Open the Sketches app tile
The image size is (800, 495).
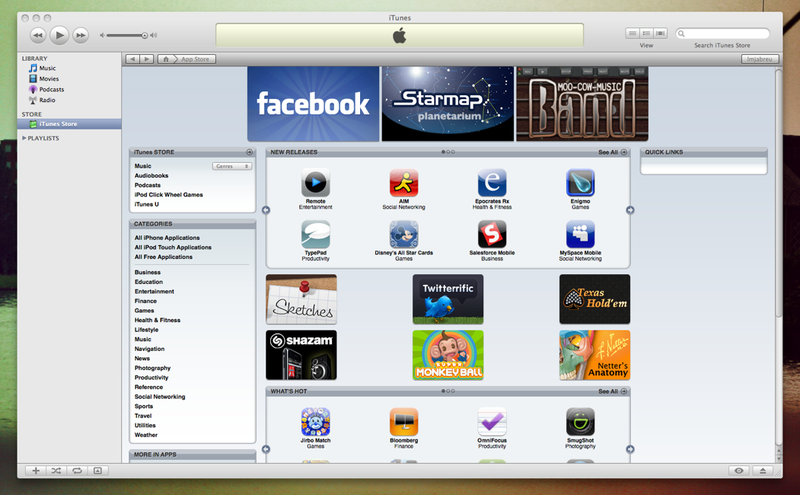(301, 300)
